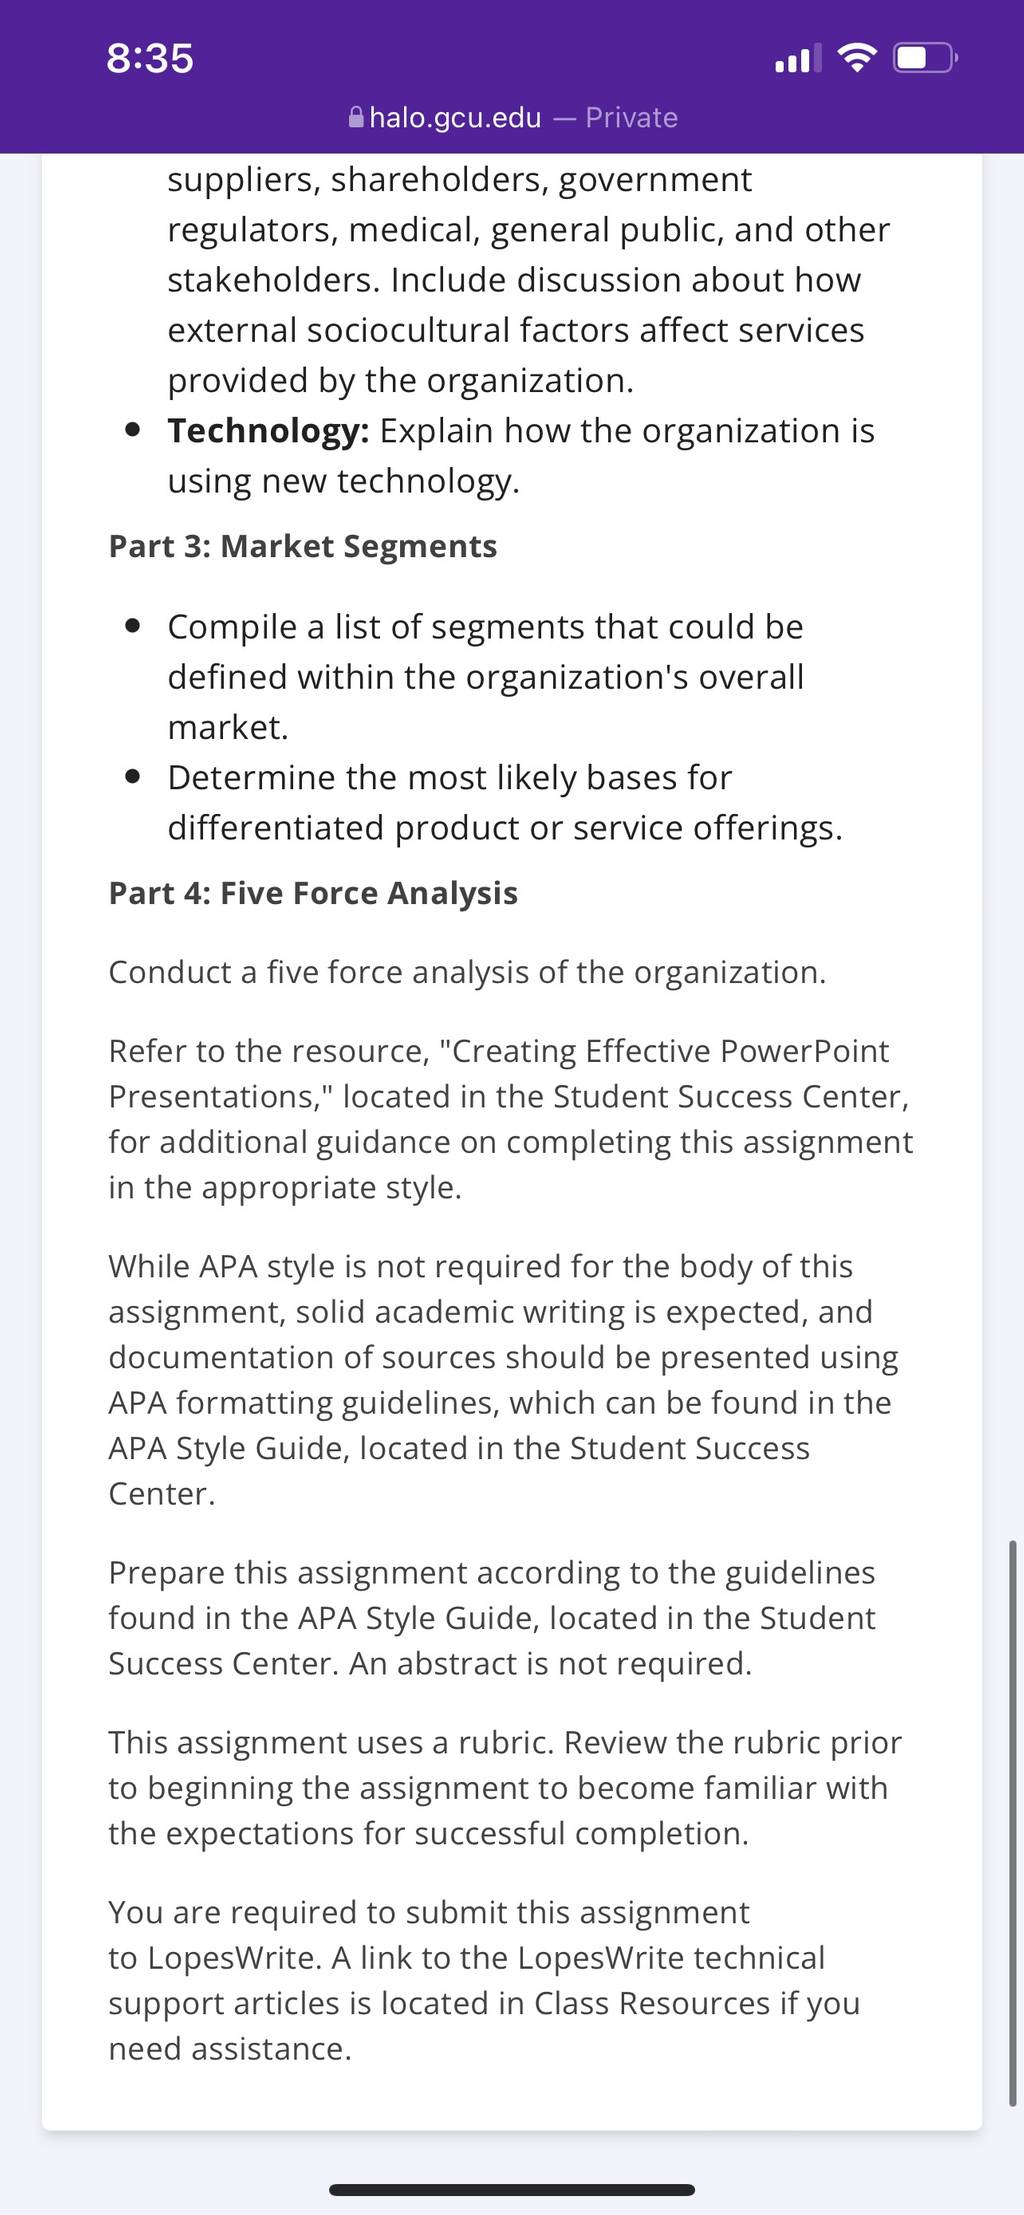Tap the Private browsing label
The image size is (1024, 2215).
632,118
